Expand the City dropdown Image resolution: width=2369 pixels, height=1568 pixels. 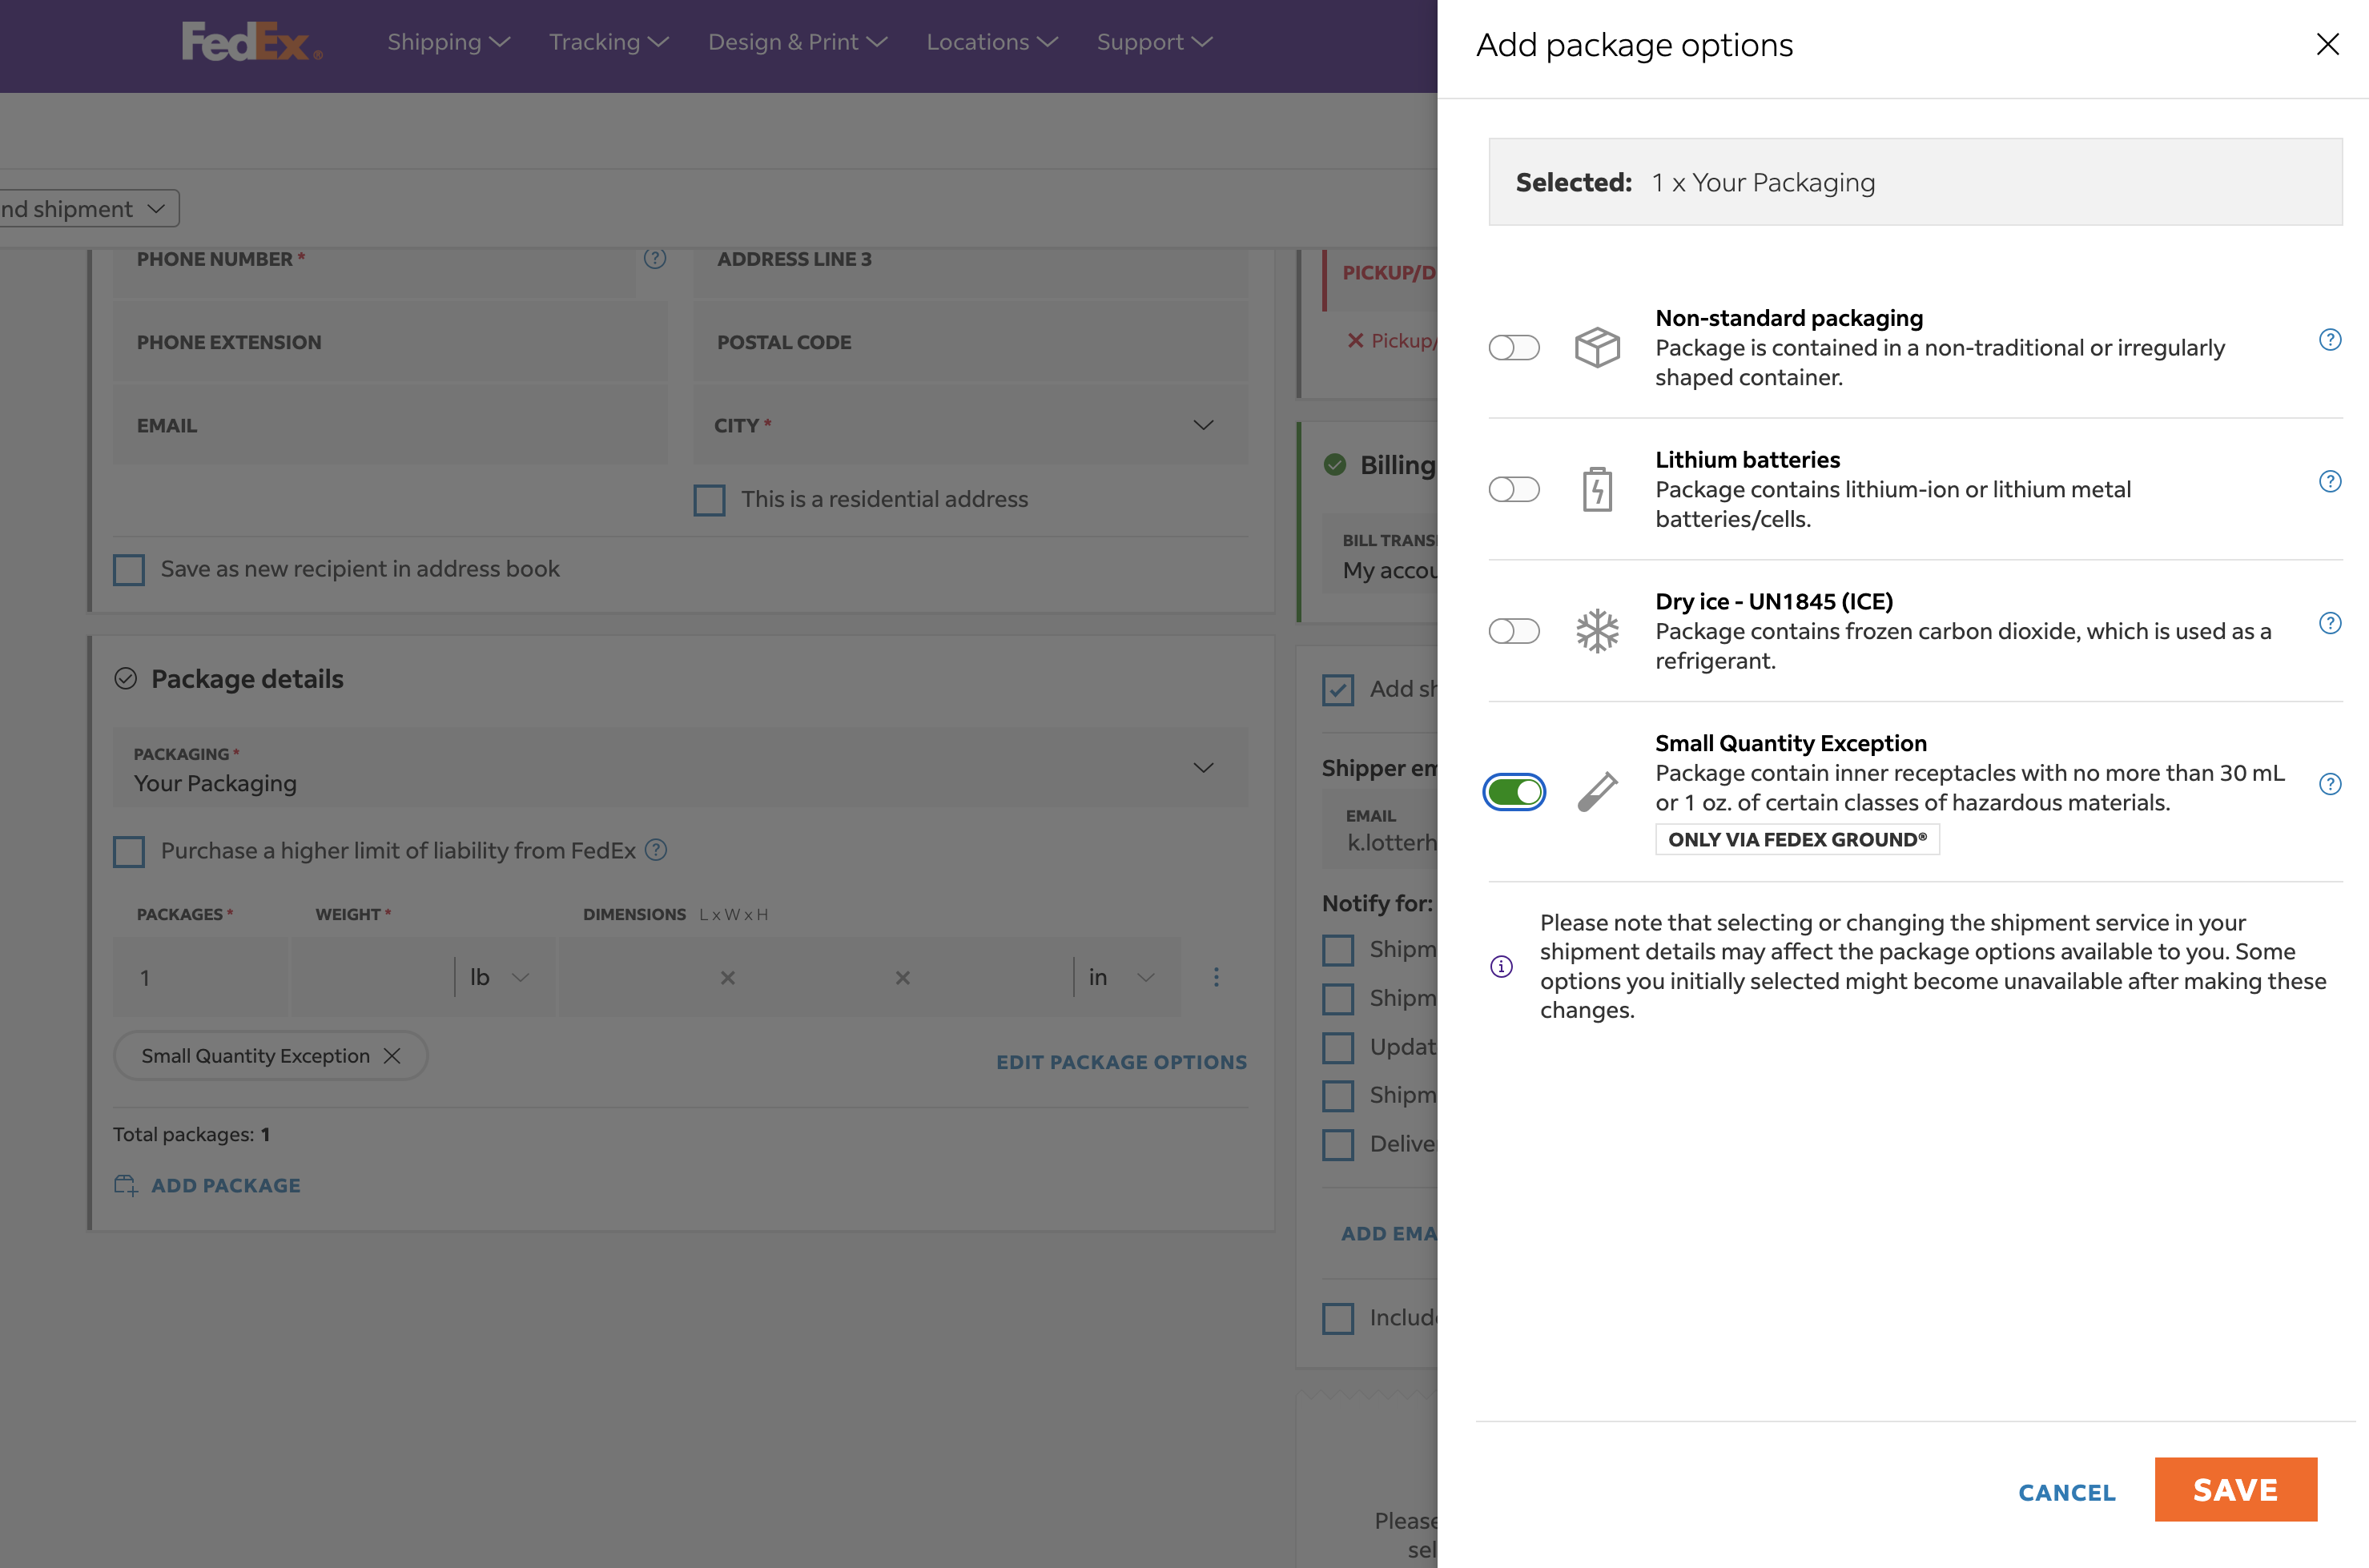coord(970,425)
